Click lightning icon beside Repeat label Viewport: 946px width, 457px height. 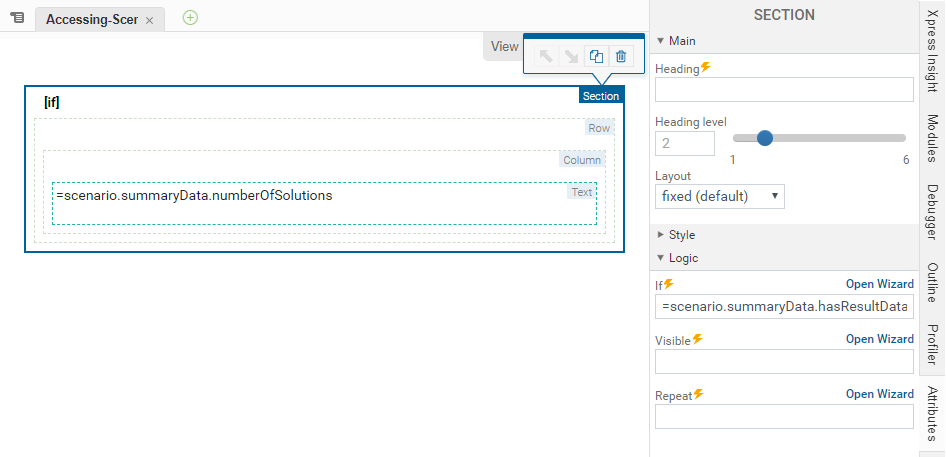pos(697,394)
